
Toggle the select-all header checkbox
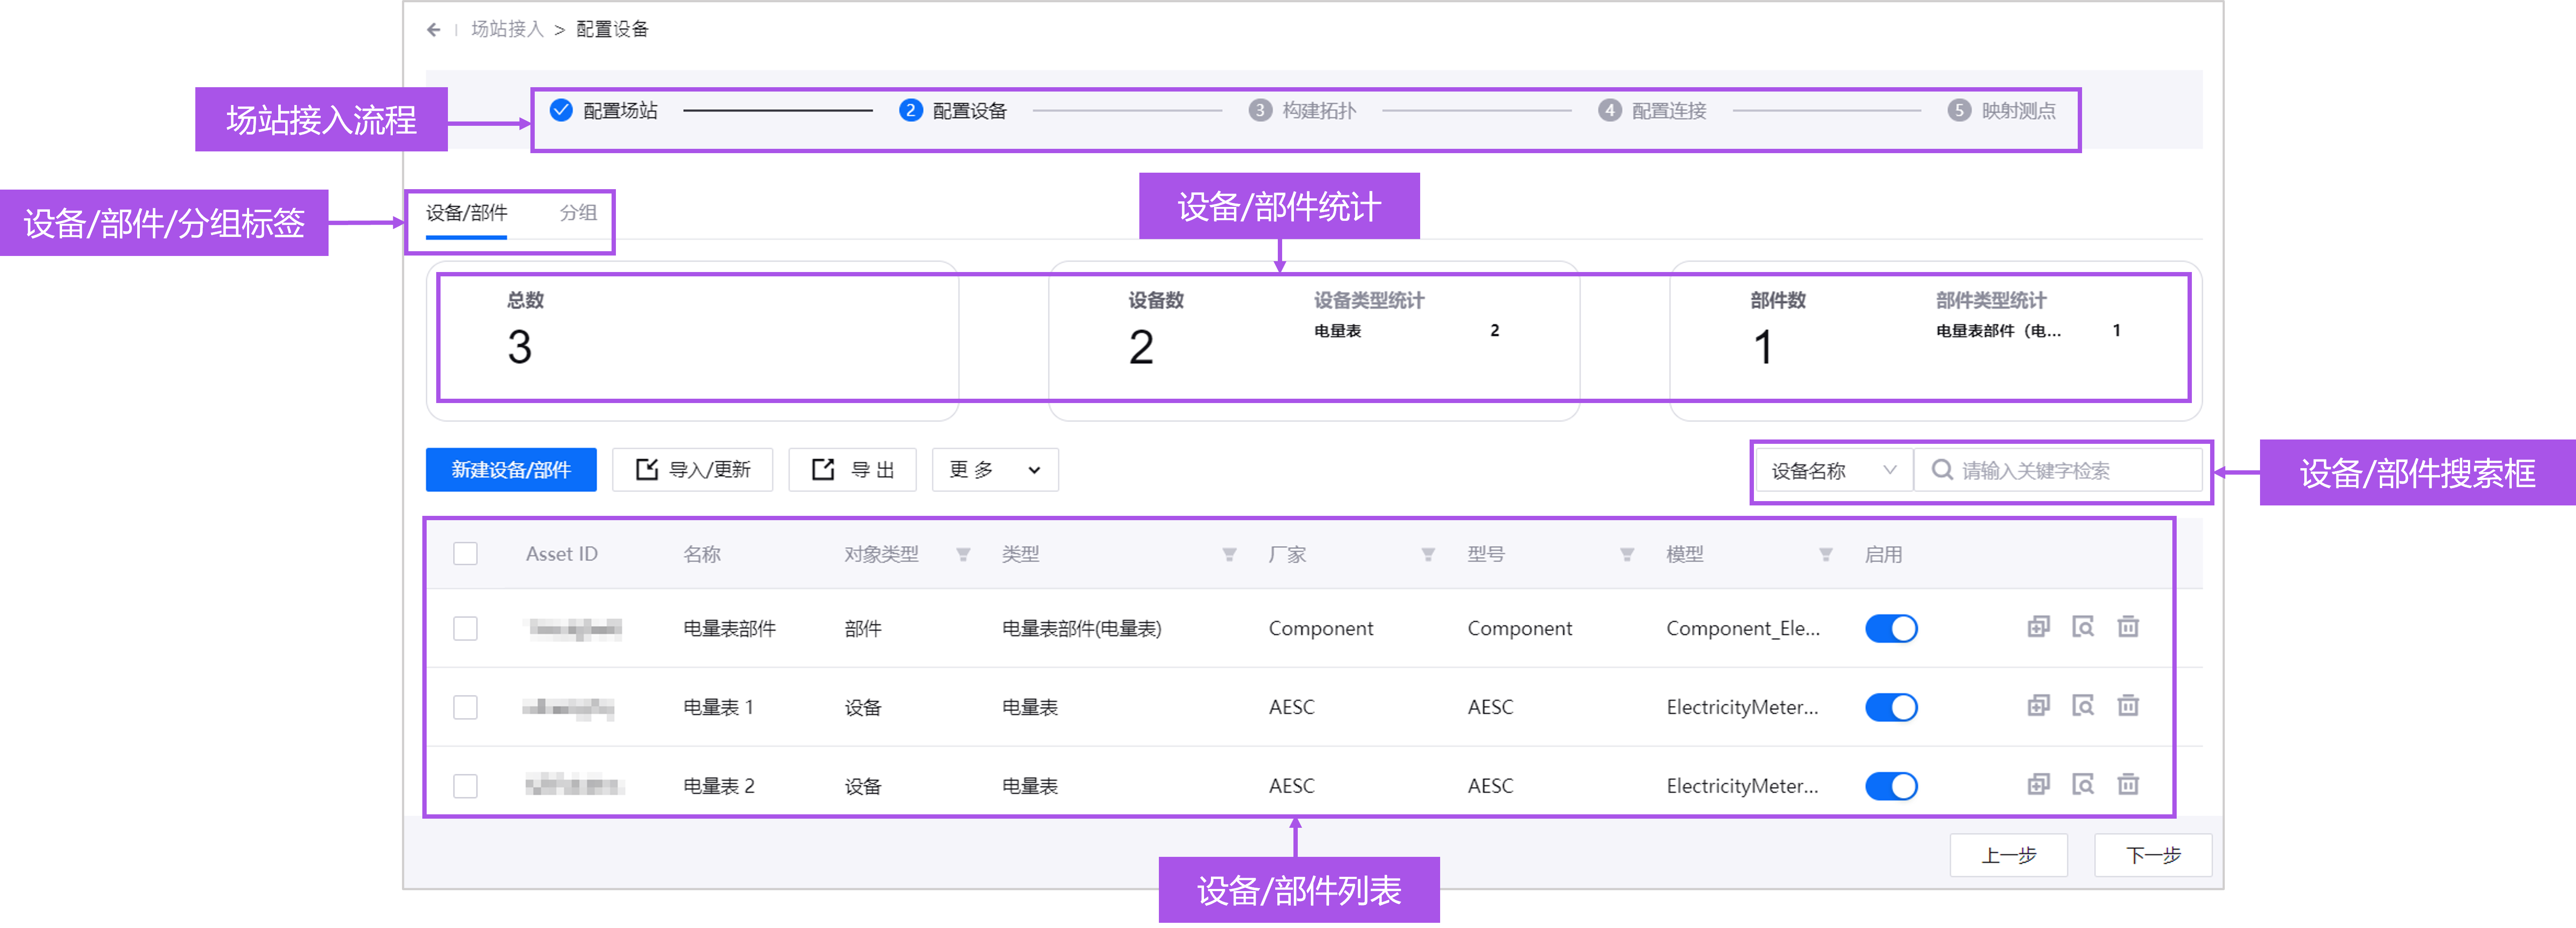coord(465,554)
